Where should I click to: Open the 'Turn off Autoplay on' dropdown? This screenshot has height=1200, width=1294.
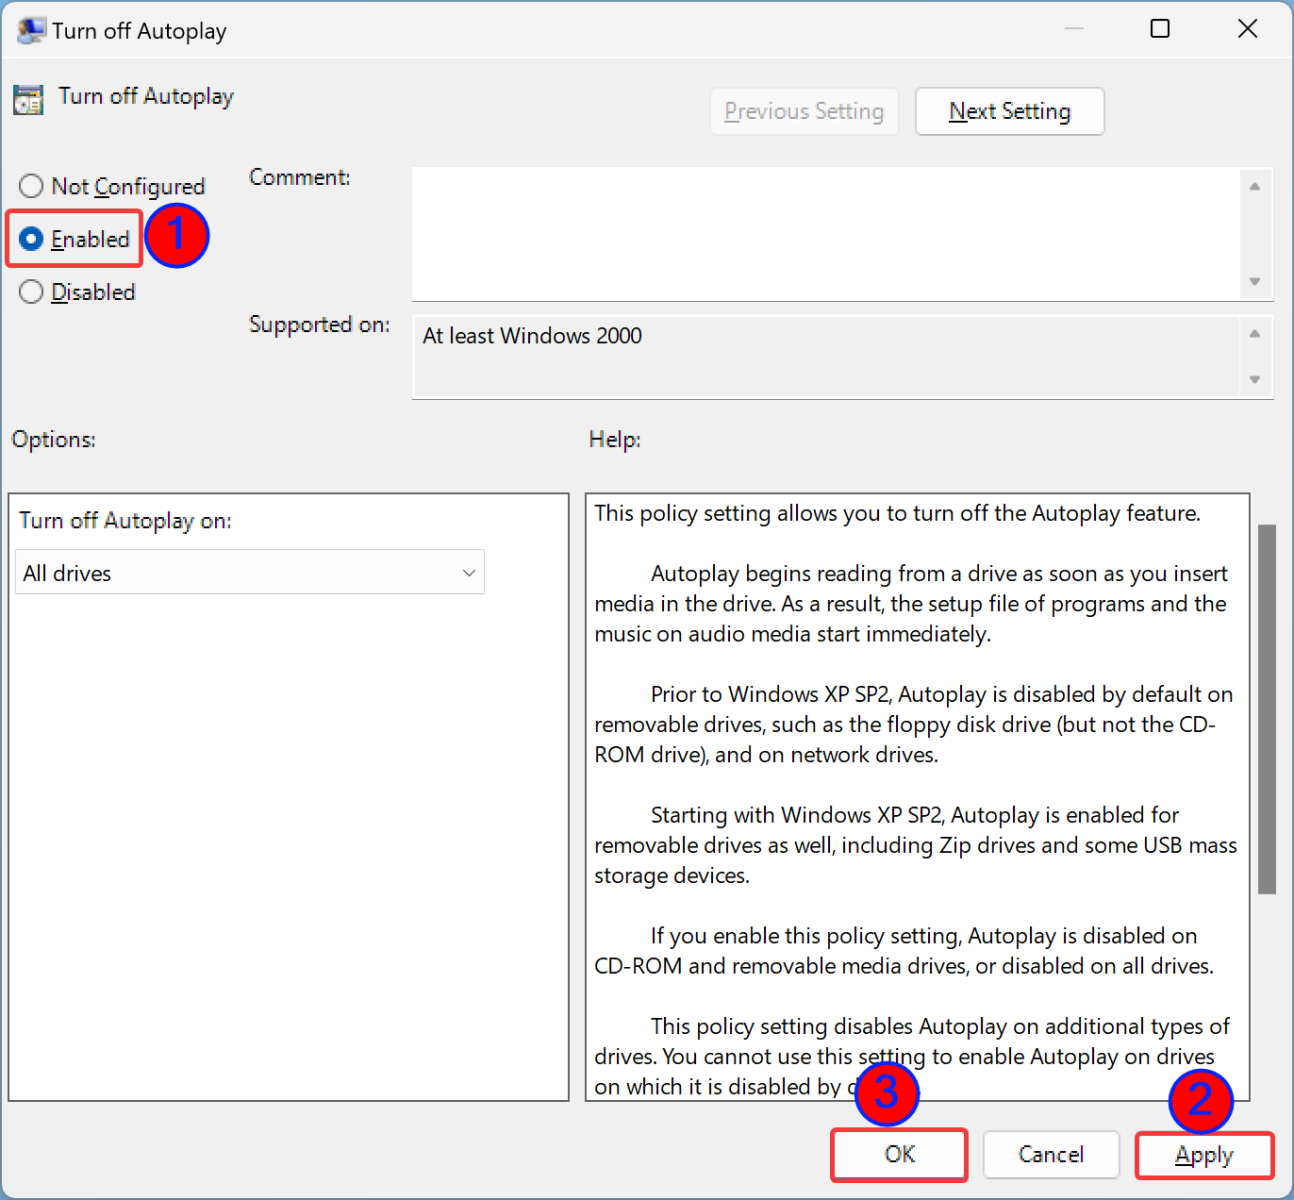pos(250,573)
